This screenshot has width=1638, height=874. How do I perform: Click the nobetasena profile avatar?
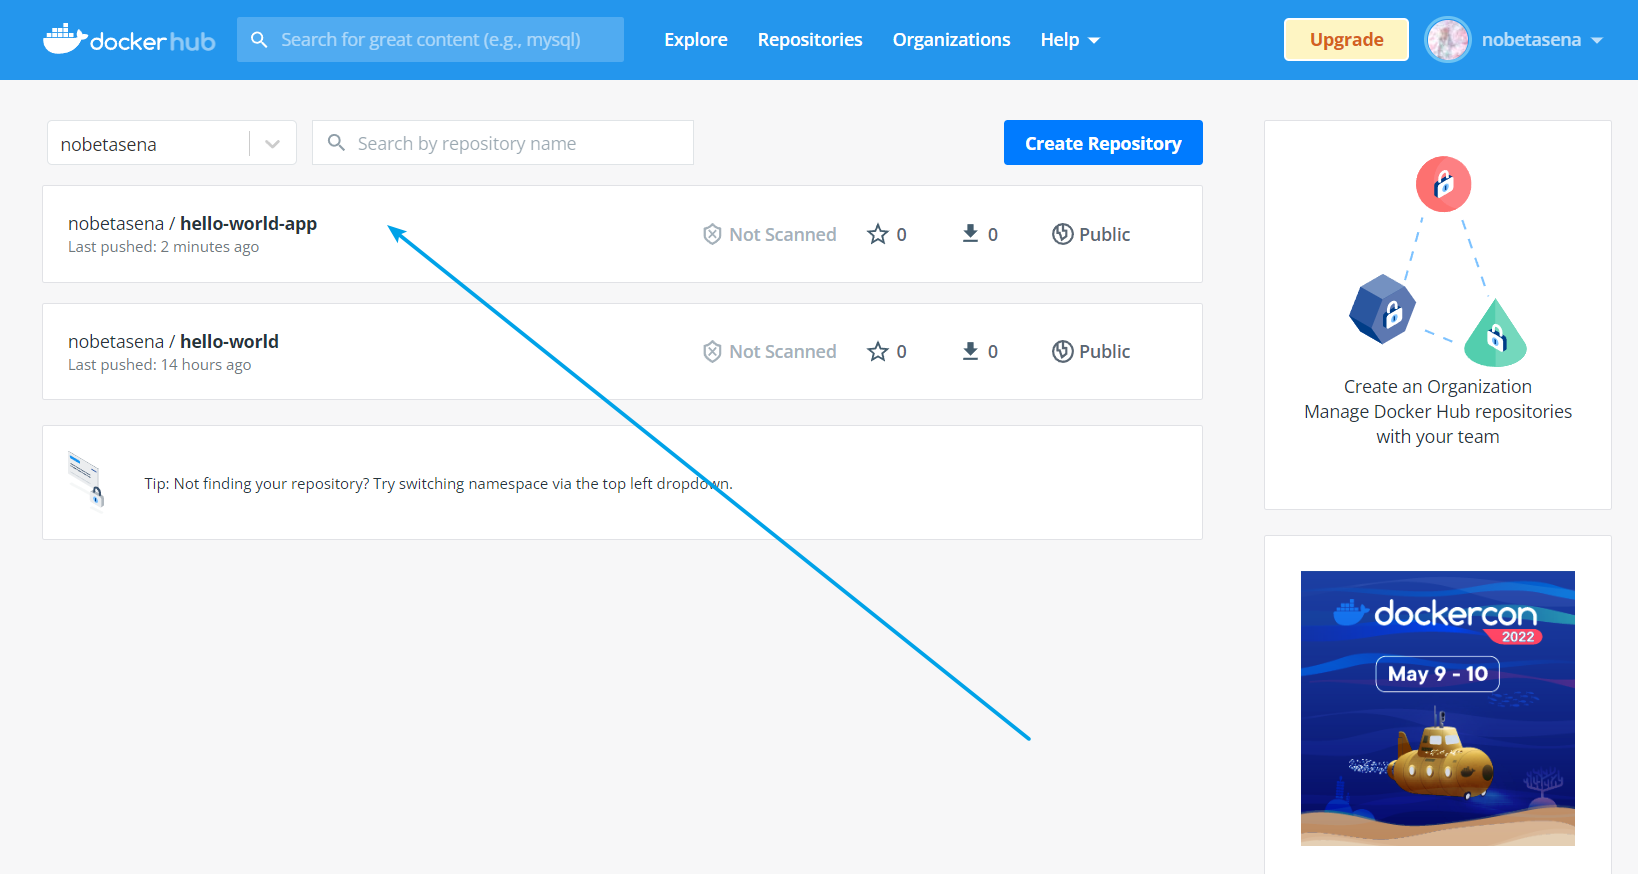1447,40
